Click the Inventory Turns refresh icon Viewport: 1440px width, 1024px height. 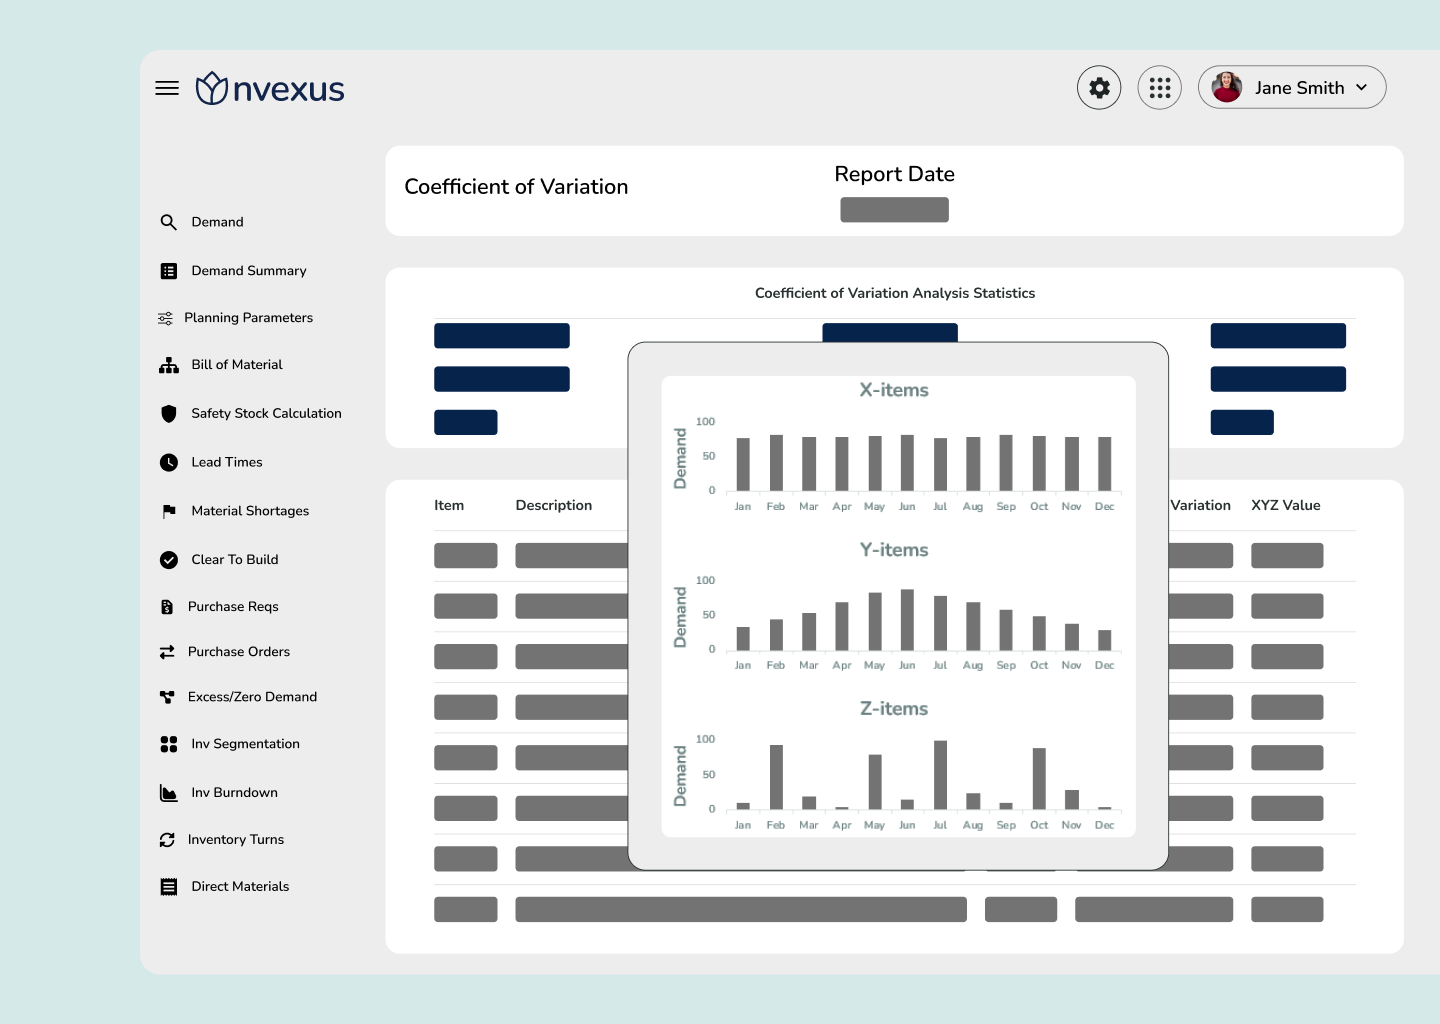click(167, 840)
